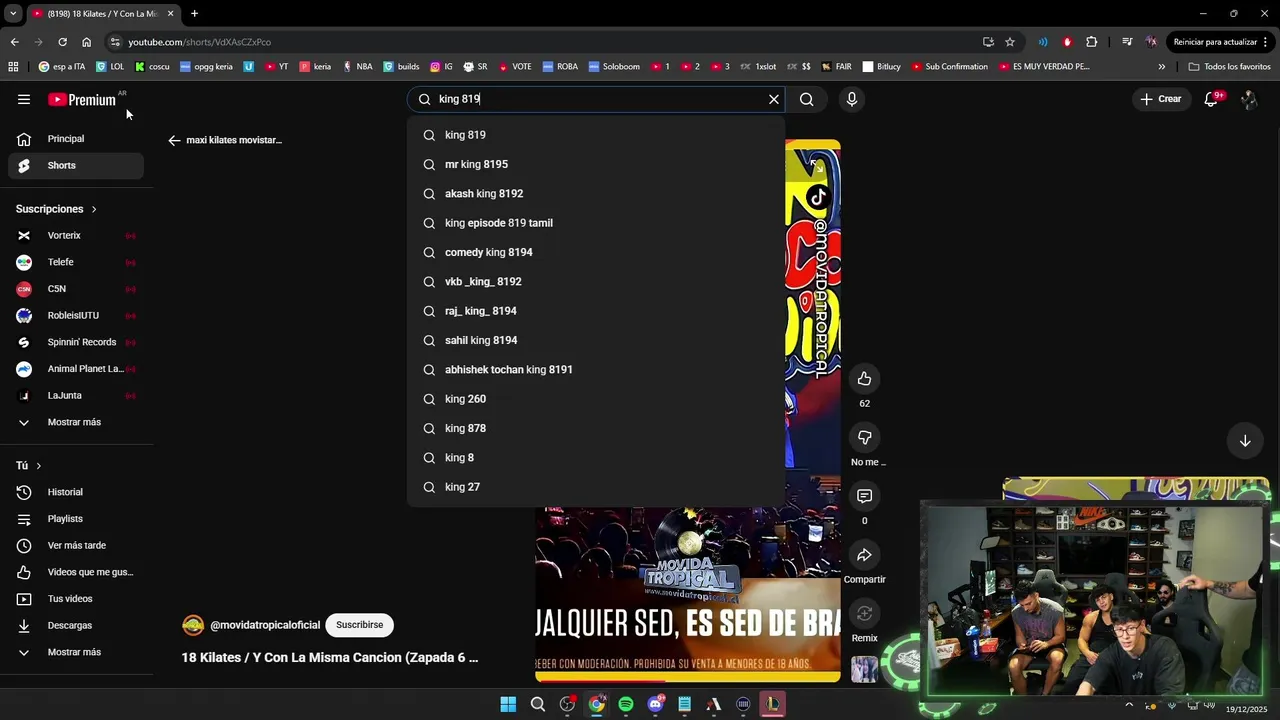1280x720 pixels.
Task: Expand the Suscripciones section
Action: click(56, 209)
